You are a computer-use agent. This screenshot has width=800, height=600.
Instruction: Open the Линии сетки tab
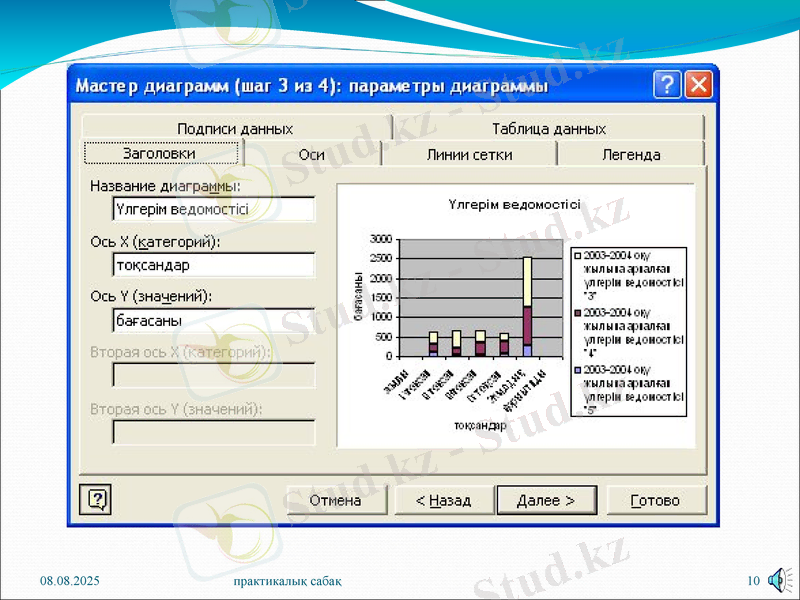point(470,153)
